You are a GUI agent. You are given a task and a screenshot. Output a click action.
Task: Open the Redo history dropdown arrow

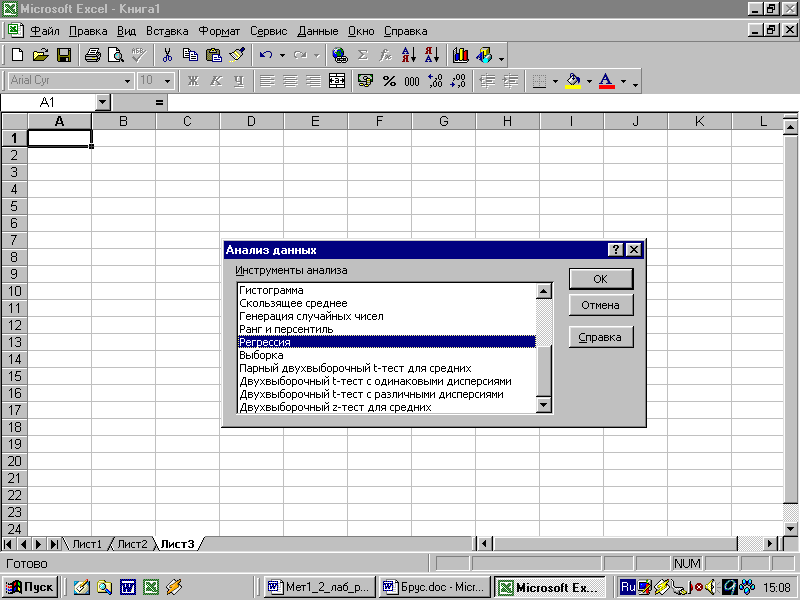[x=316, y=55]
